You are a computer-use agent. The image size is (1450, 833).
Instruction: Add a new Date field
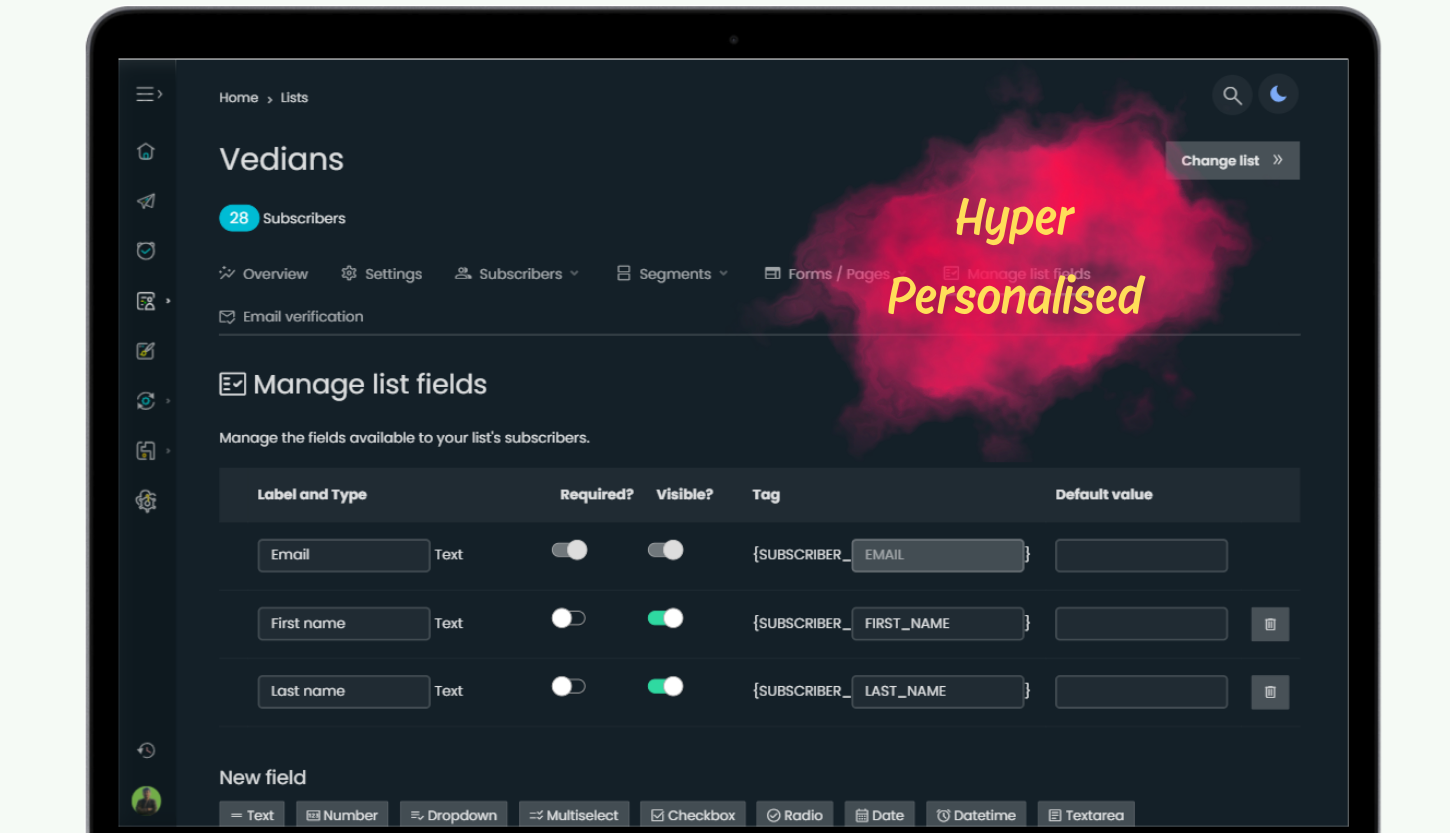pos(880,815)
